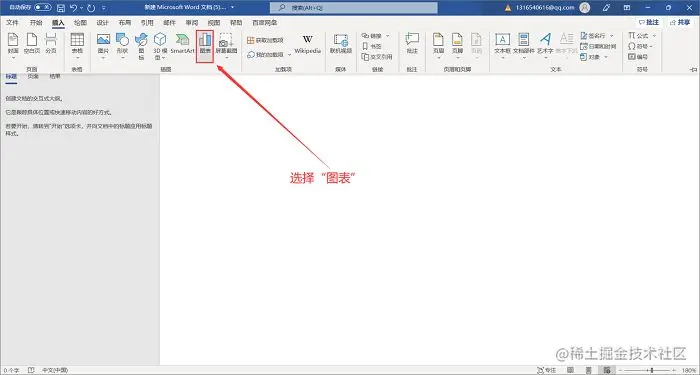Screen dimensions: 700x375
Task: Open the File (文件) tab
Action: pyautogui.click(x=12, y=22)
